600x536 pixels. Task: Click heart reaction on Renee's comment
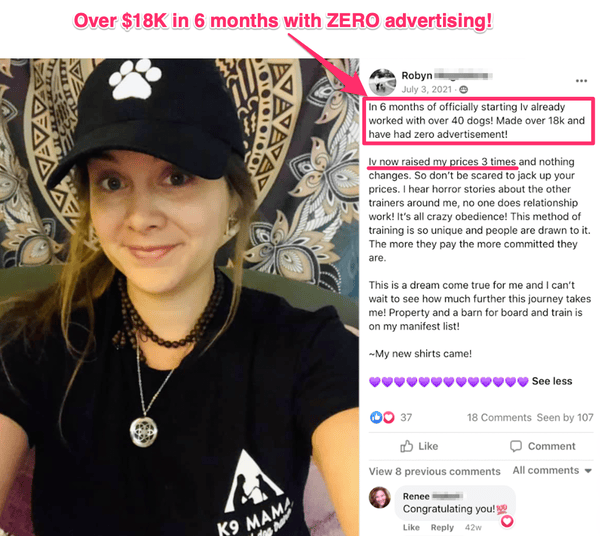point(507,521)
